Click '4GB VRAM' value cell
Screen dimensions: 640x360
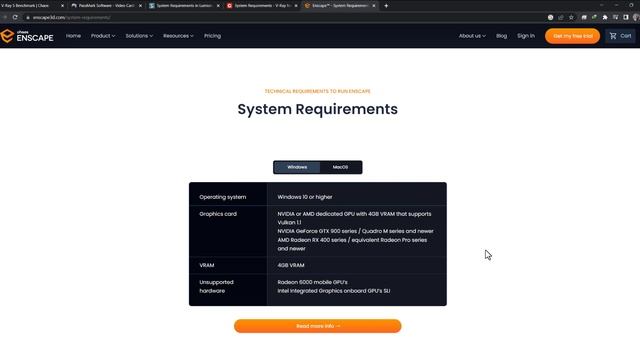point(291,265)
